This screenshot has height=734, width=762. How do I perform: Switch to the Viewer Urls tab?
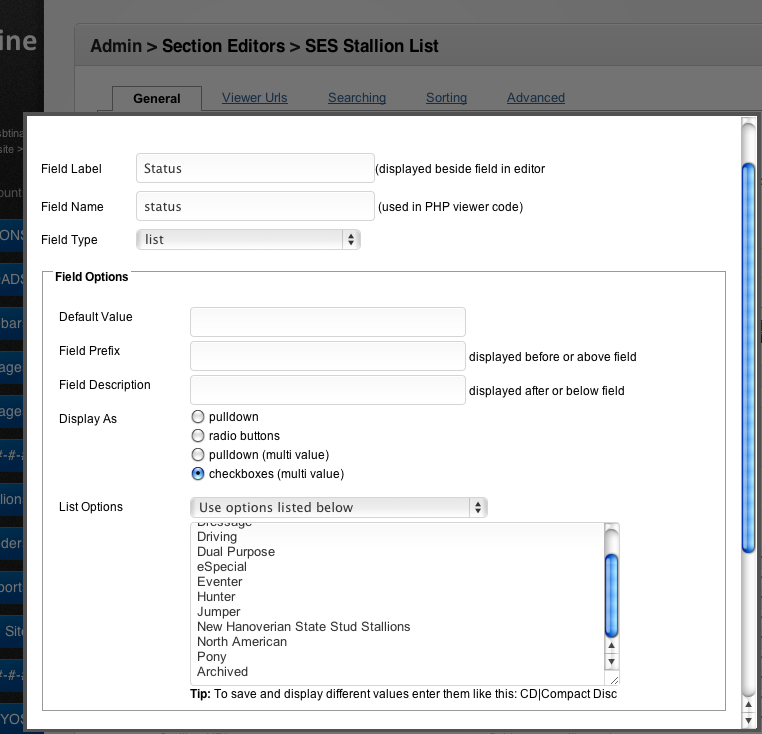(x=254, y=98)
